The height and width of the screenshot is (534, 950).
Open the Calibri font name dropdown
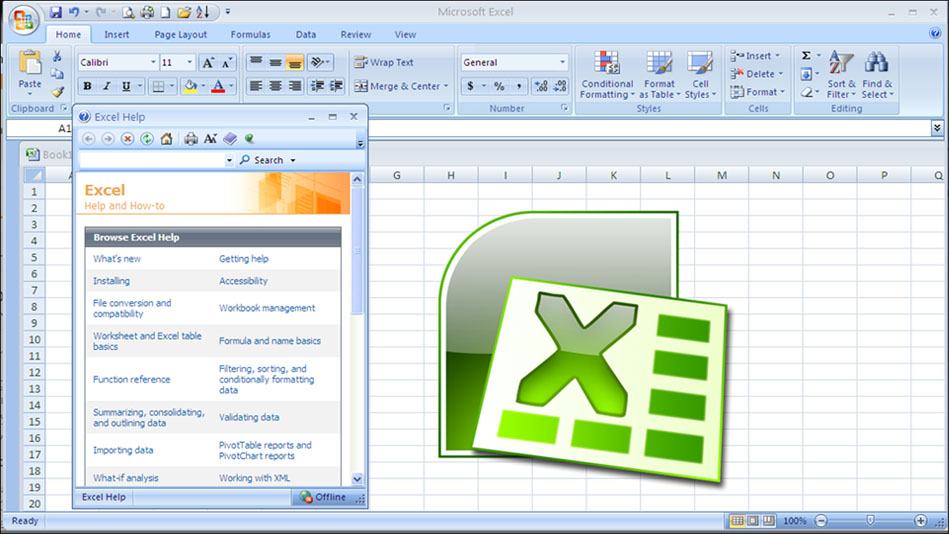[x=153, y=62]
